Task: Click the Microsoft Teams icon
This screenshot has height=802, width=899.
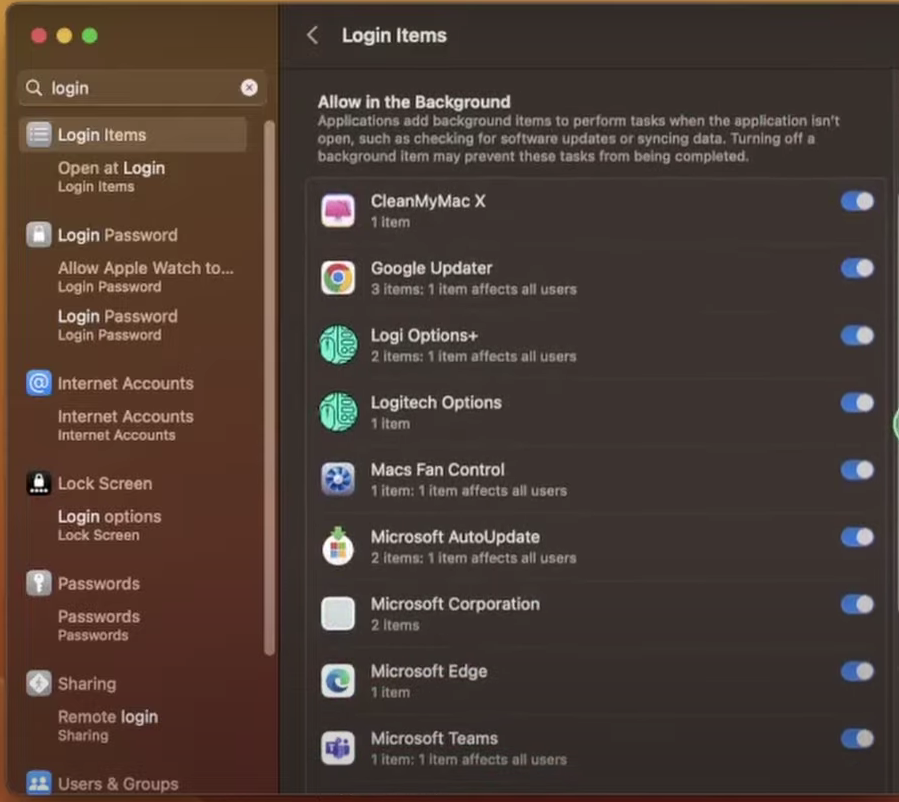Action: tap(338, 748)
